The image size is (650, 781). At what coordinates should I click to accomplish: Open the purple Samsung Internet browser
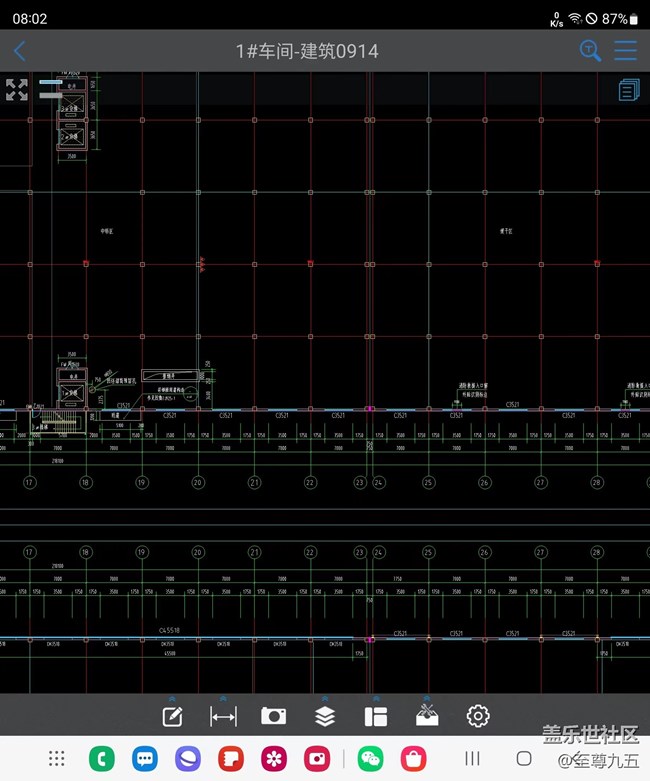[188, 759]
